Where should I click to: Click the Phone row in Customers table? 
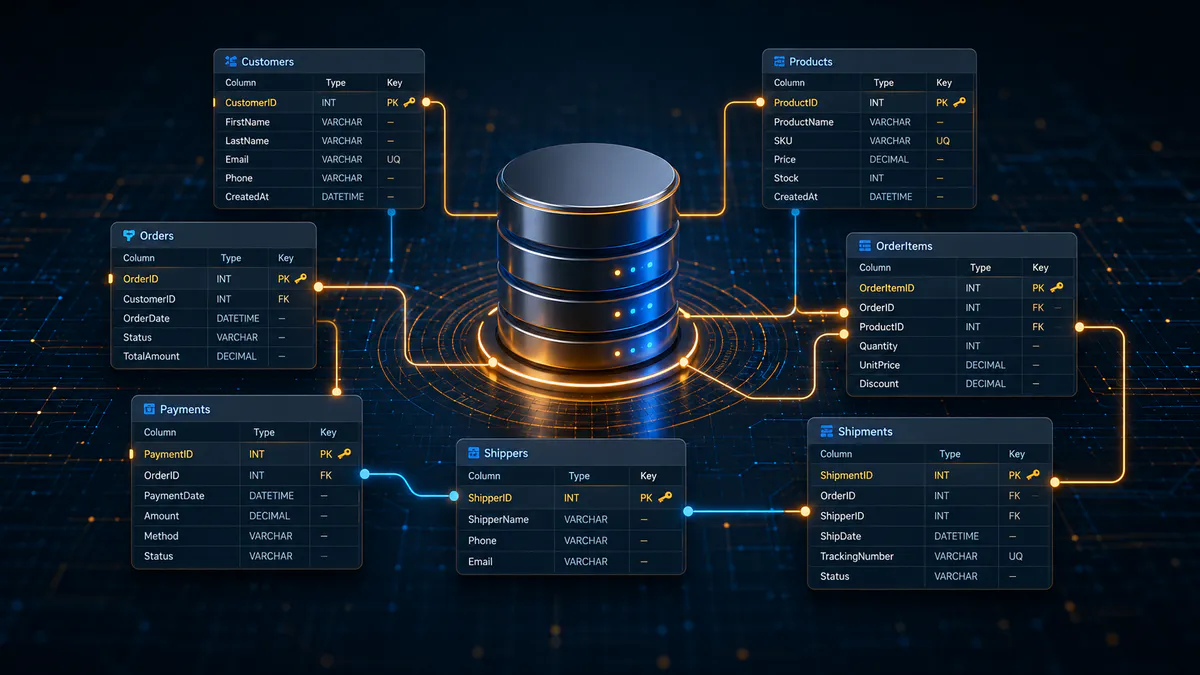click(x=319, y=178)
